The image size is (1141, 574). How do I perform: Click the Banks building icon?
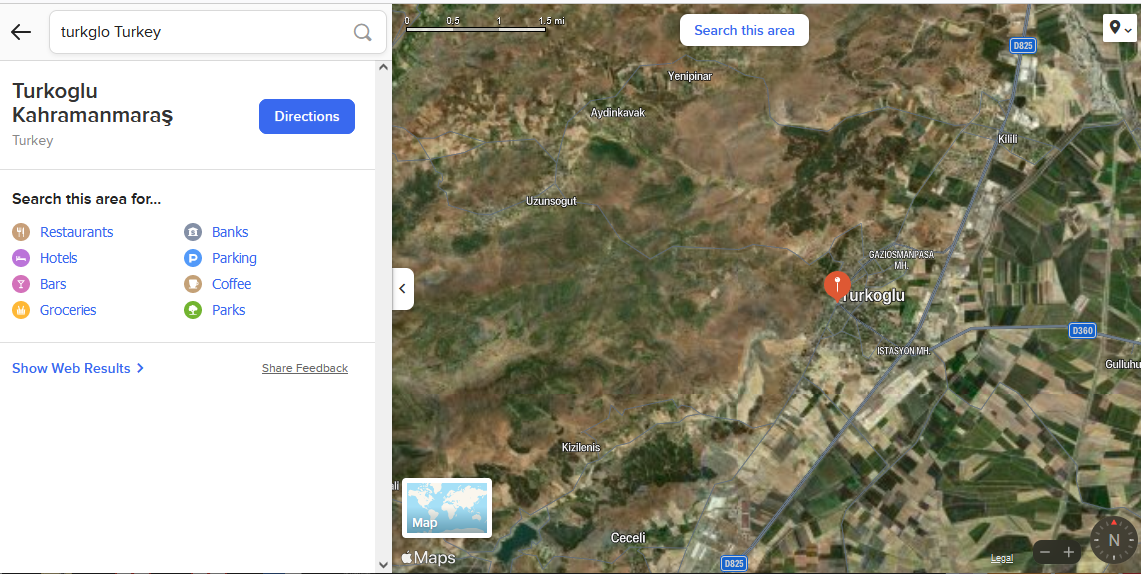(193, 232)
